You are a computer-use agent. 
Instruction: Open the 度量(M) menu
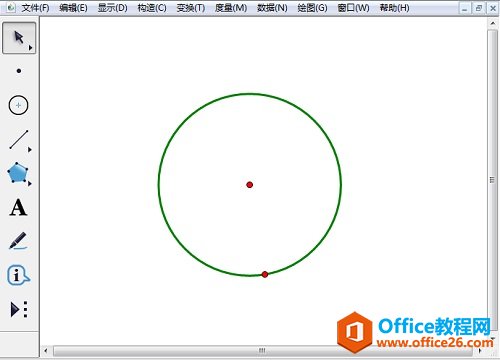[x=231, y=8]
